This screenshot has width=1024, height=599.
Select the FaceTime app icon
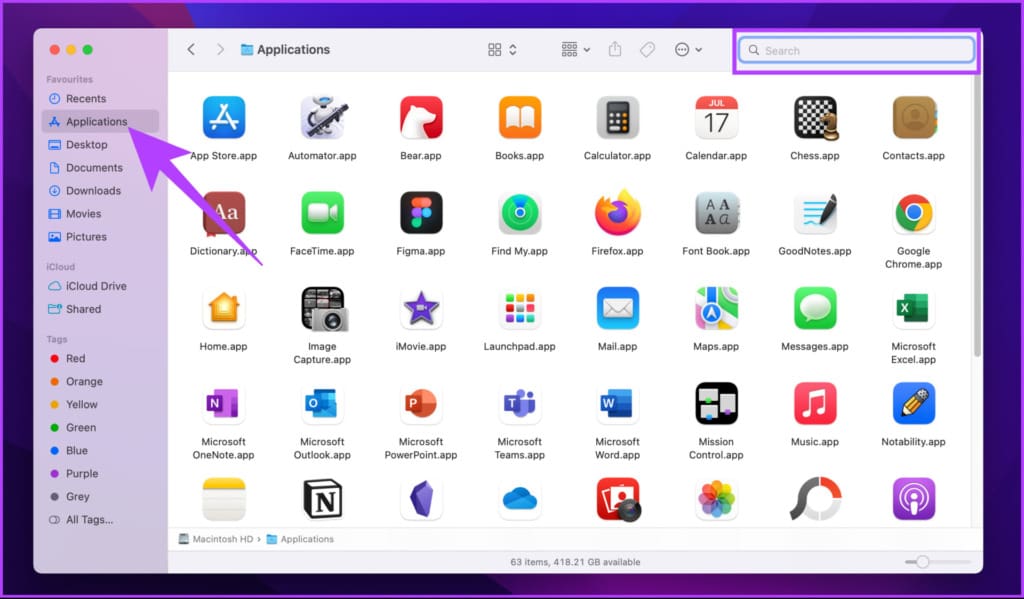click(x=323, y=213)
